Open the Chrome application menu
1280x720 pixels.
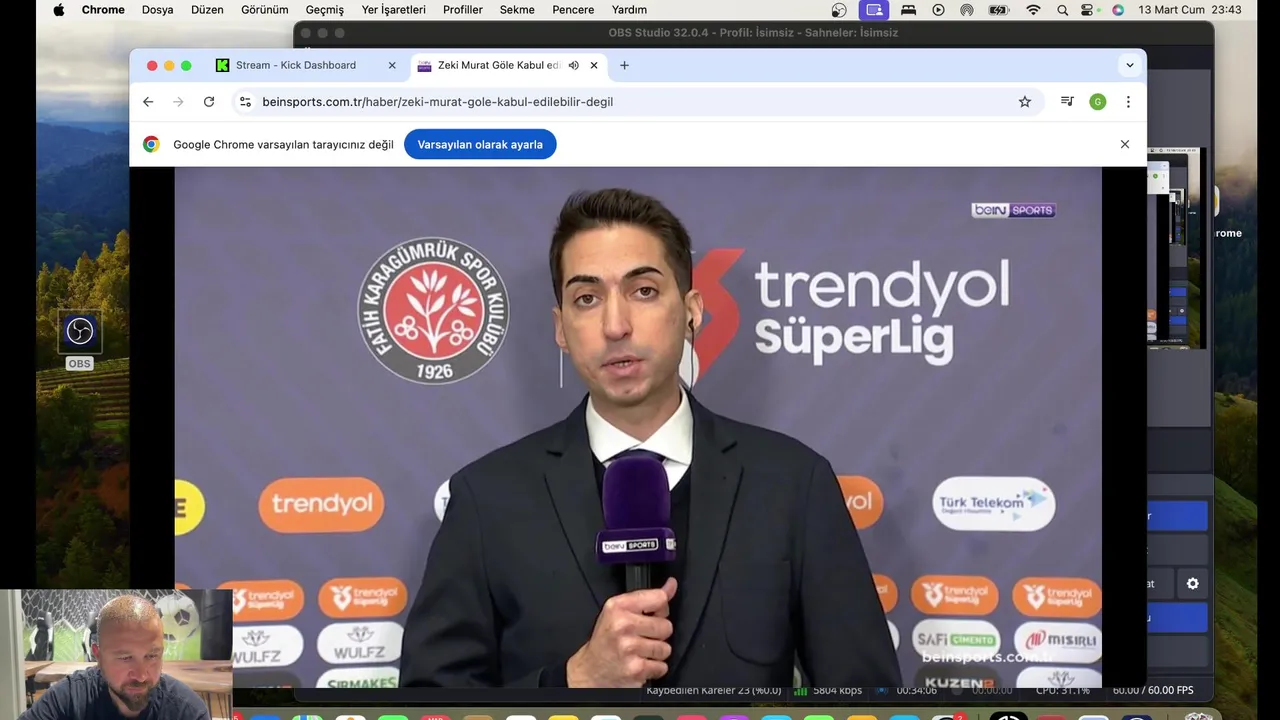click(x=103, y=10)
